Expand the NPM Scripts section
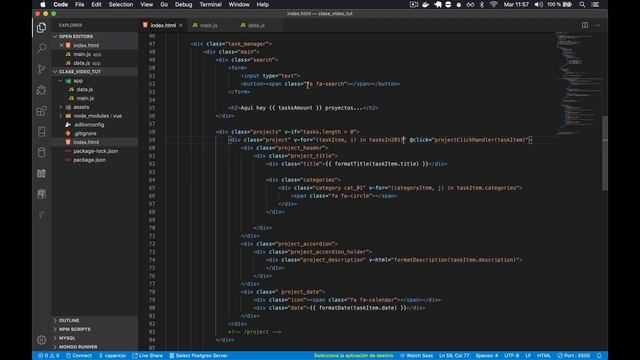The height and width of the screenshot is (360, 640). (x=74, y=329)
